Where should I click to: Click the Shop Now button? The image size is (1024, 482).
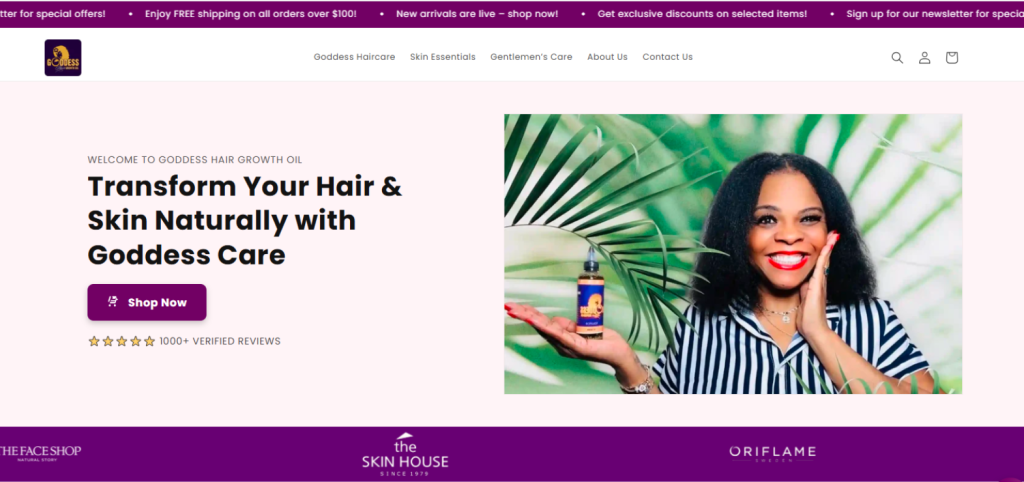pos(147,302)
